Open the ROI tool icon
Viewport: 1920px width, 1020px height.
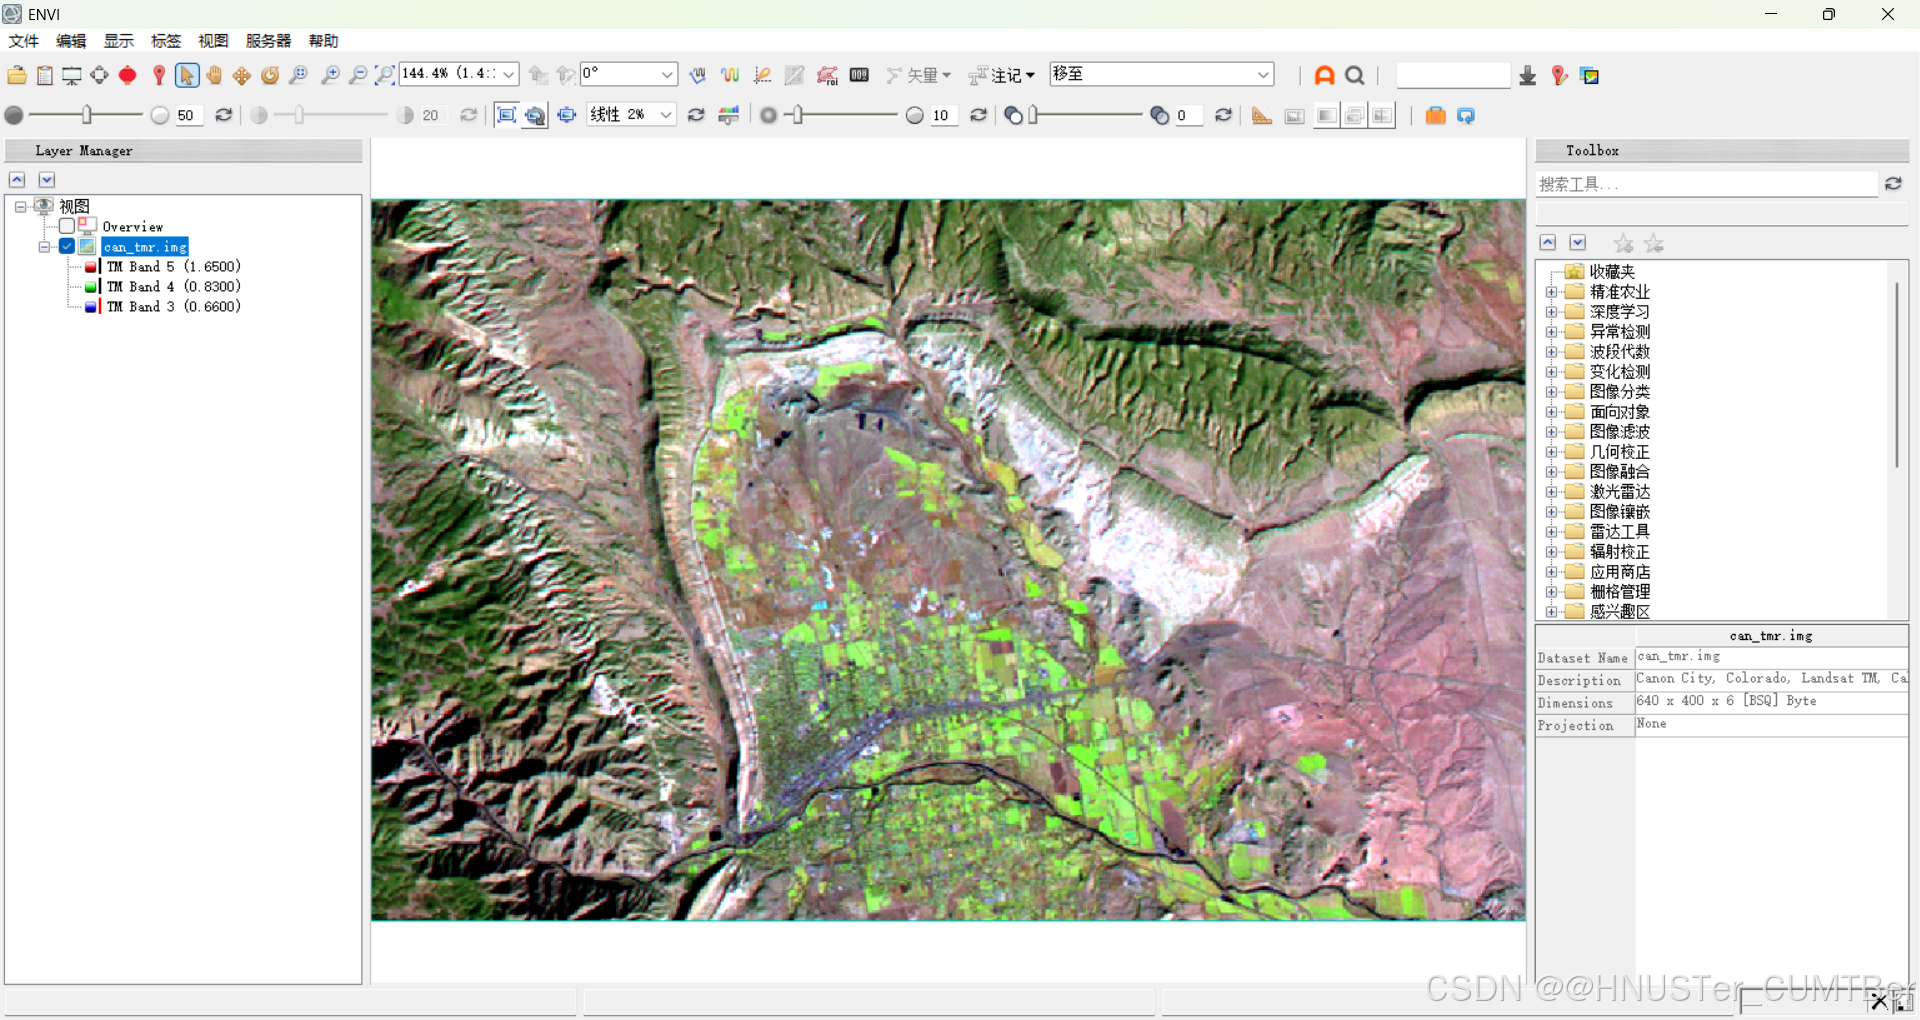(x=827, y=75)
